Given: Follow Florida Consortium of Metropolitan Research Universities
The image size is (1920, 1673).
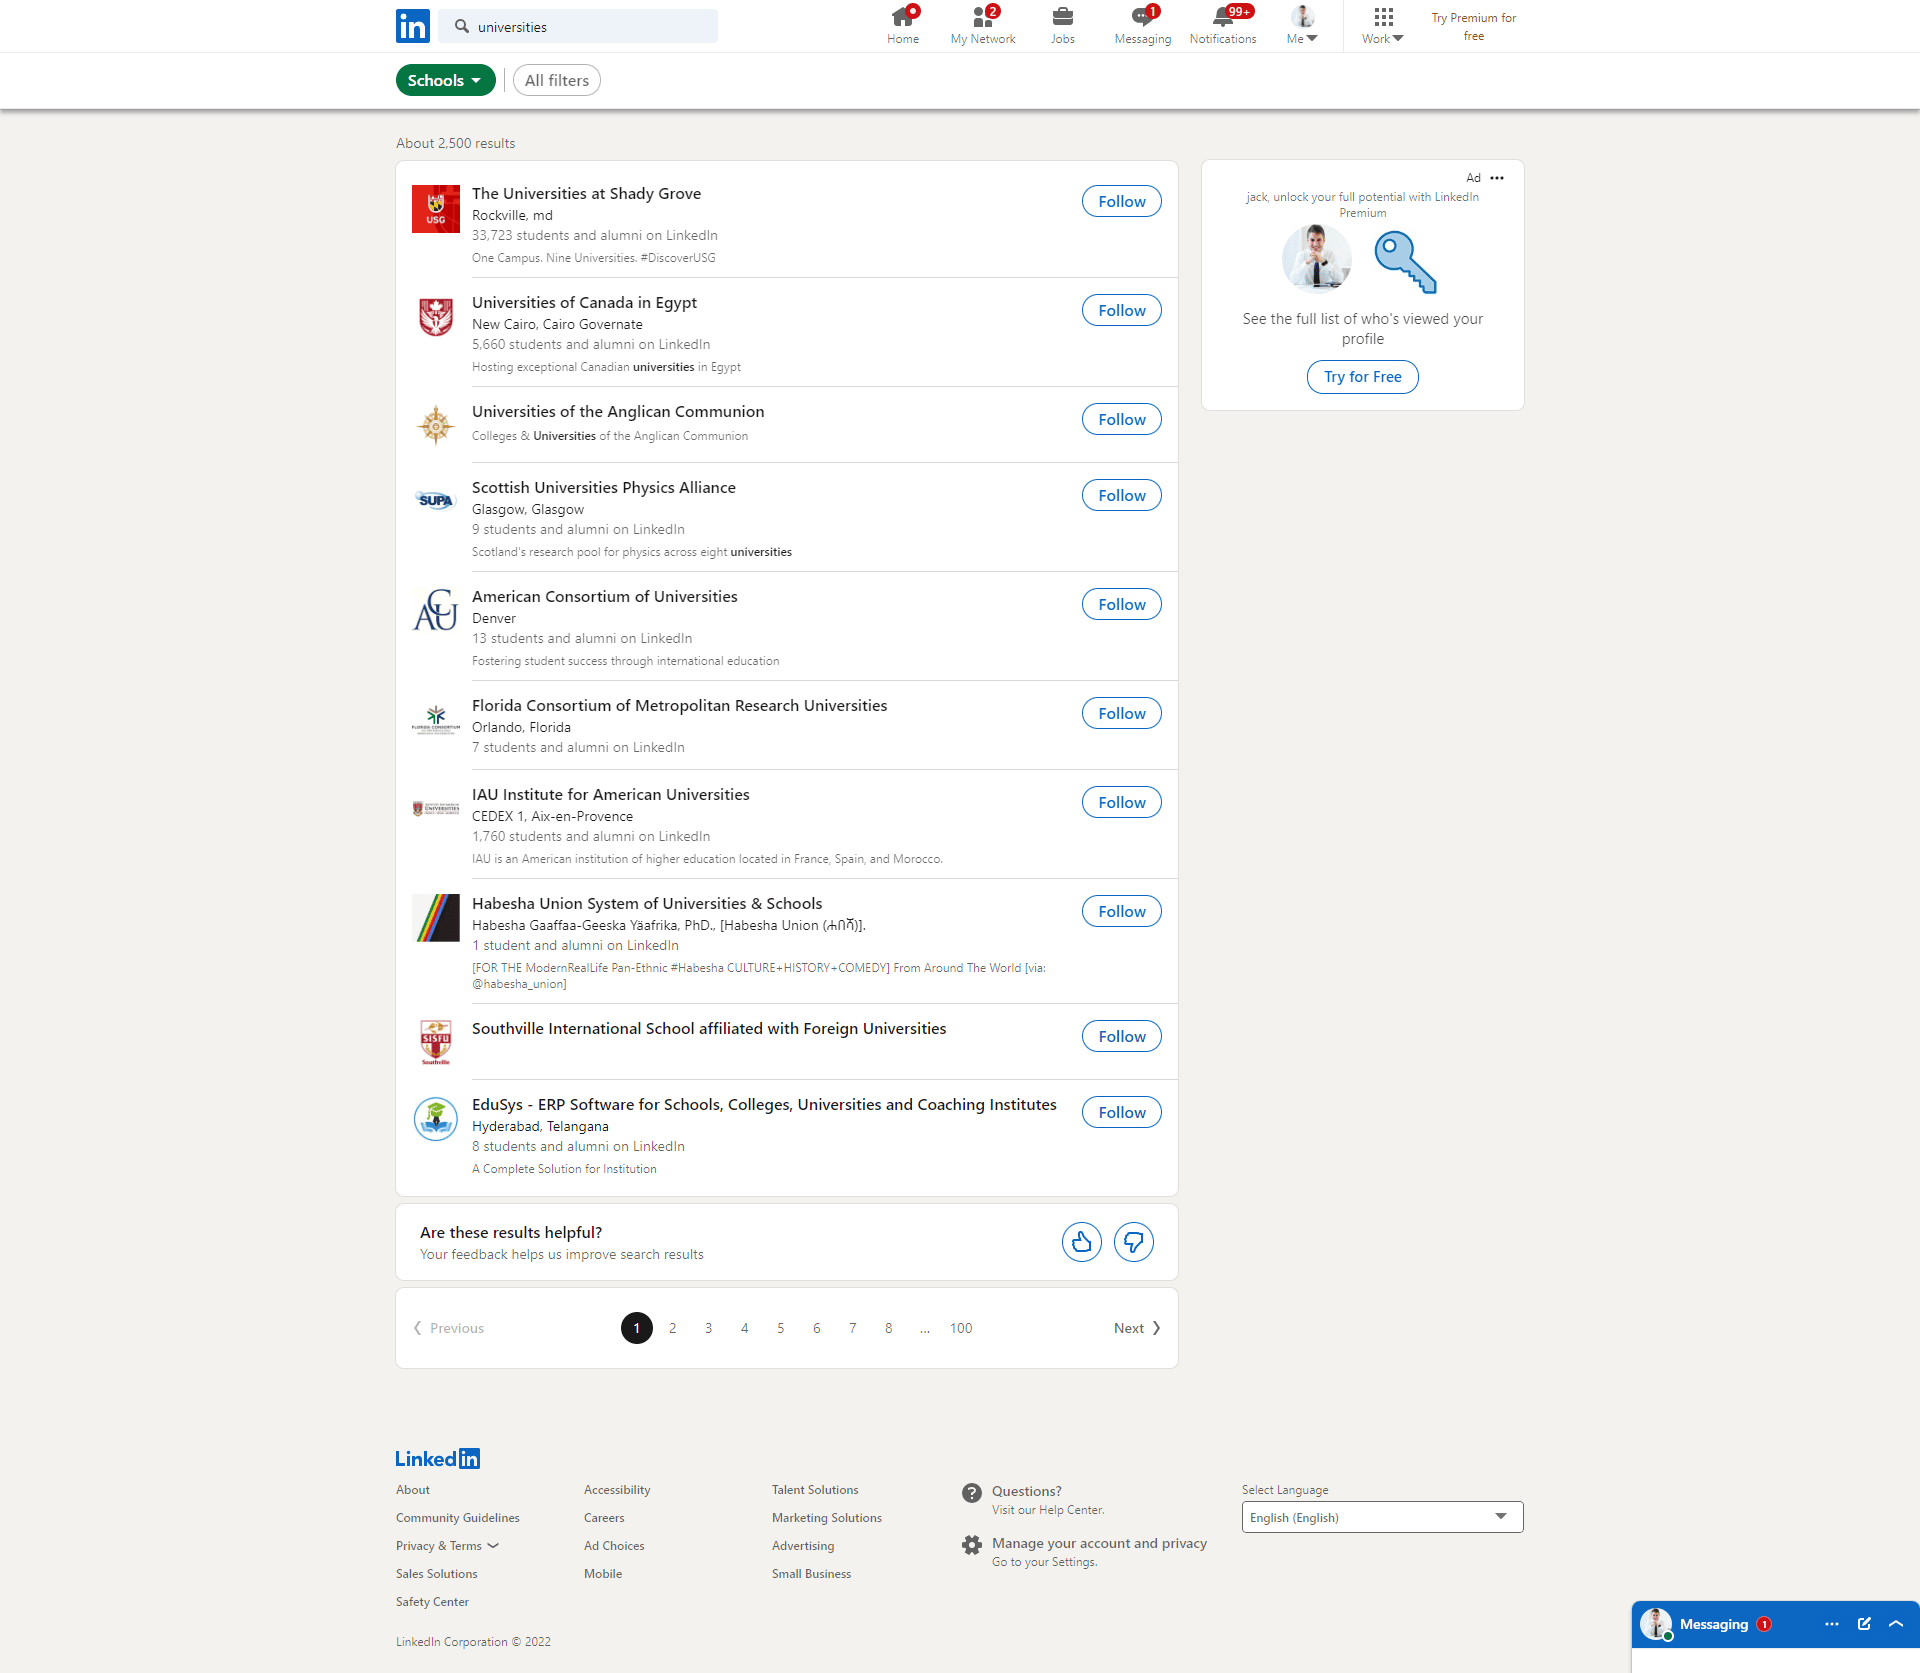Looking at the screenshot, I should click(1122, 713).
